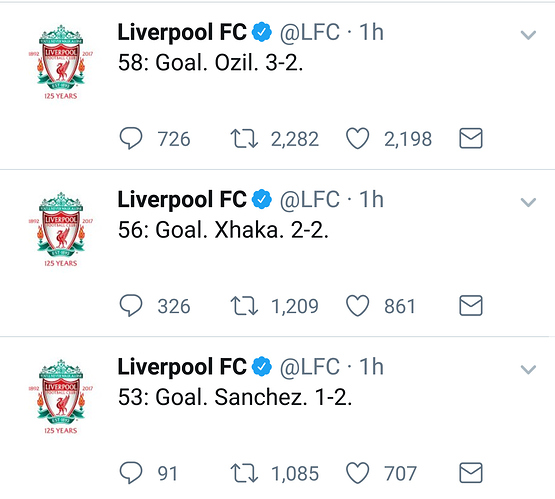Open the @LFC handle on Xhaka tweet
Screen dimensions: 555x499
310,200
